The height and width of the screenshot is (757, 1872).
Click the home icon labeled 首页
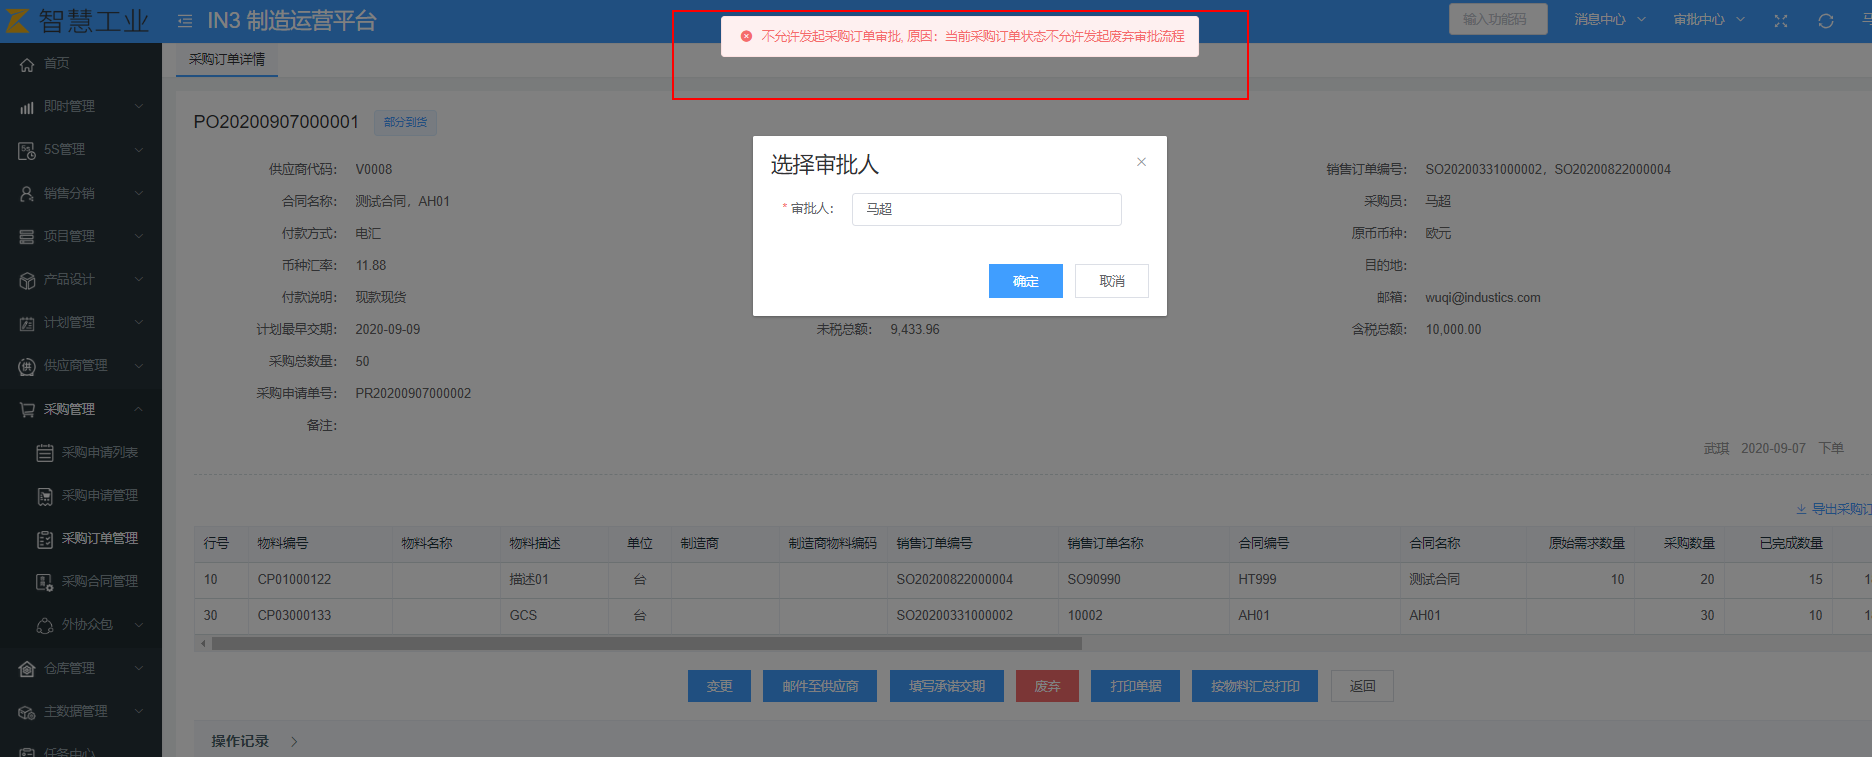tap(27, 64)
